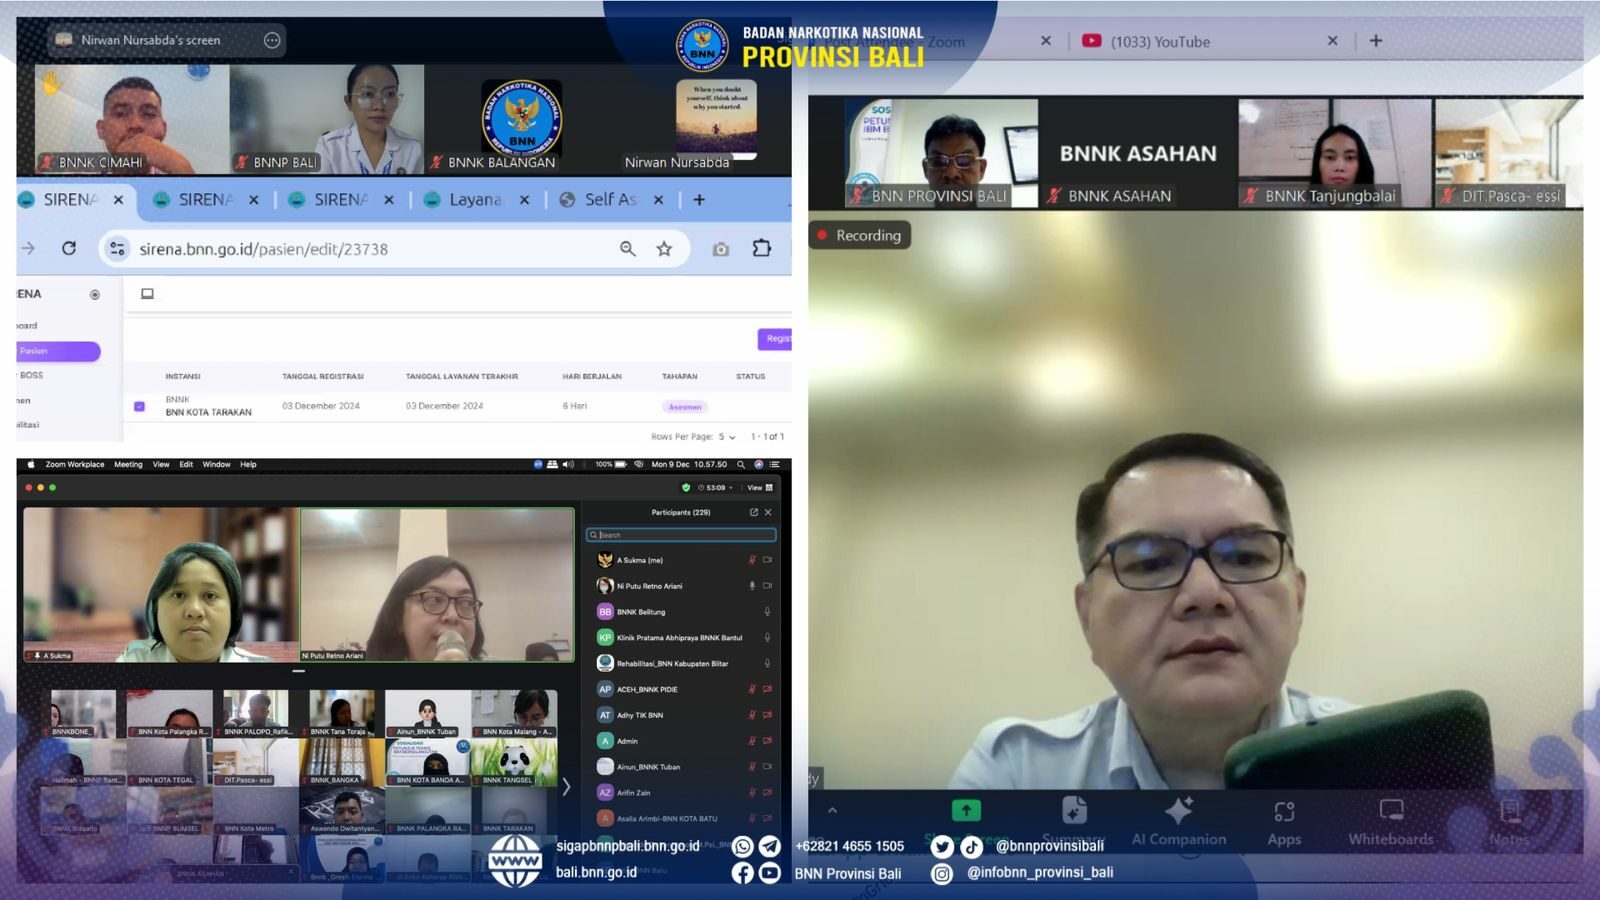Click purple Regist button
This screenshot has height=900, width=1600.
(x=775, y=339)
